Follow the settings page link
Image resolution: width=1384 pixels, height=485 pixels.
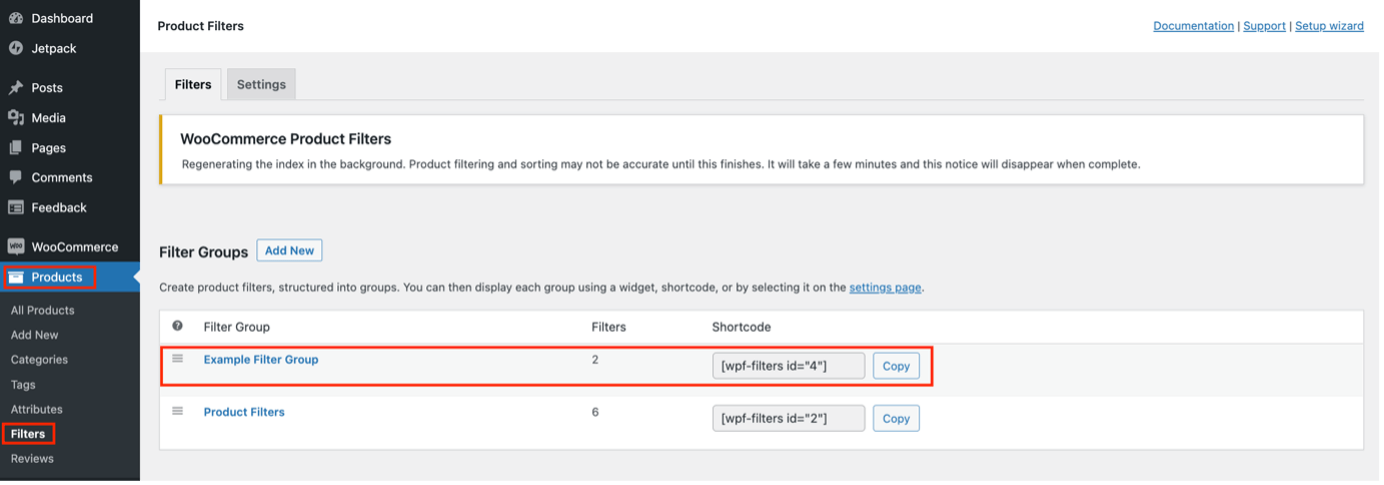click(x=885, y=288)
